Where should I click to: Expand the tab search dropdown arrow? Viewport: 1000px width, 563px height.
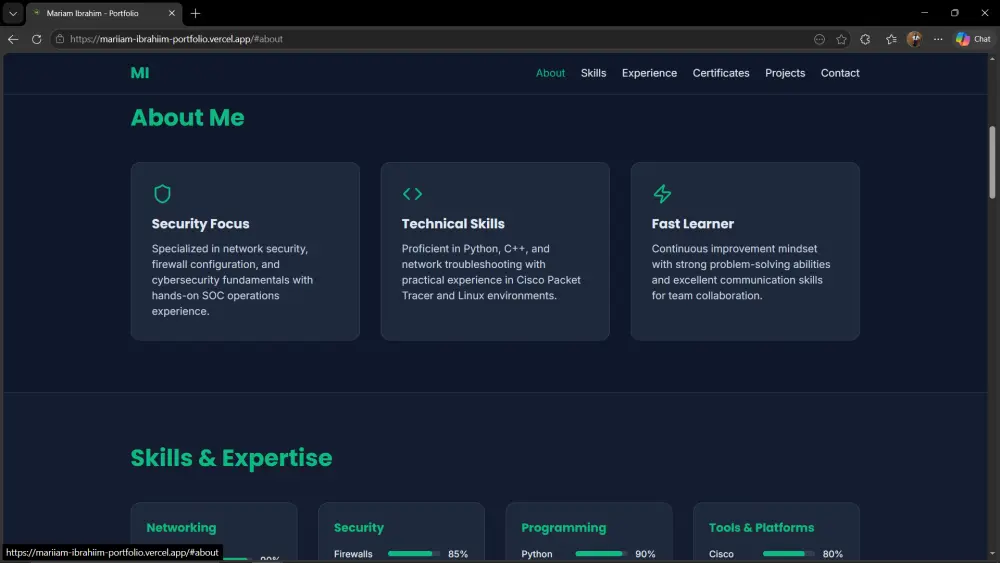13,13
